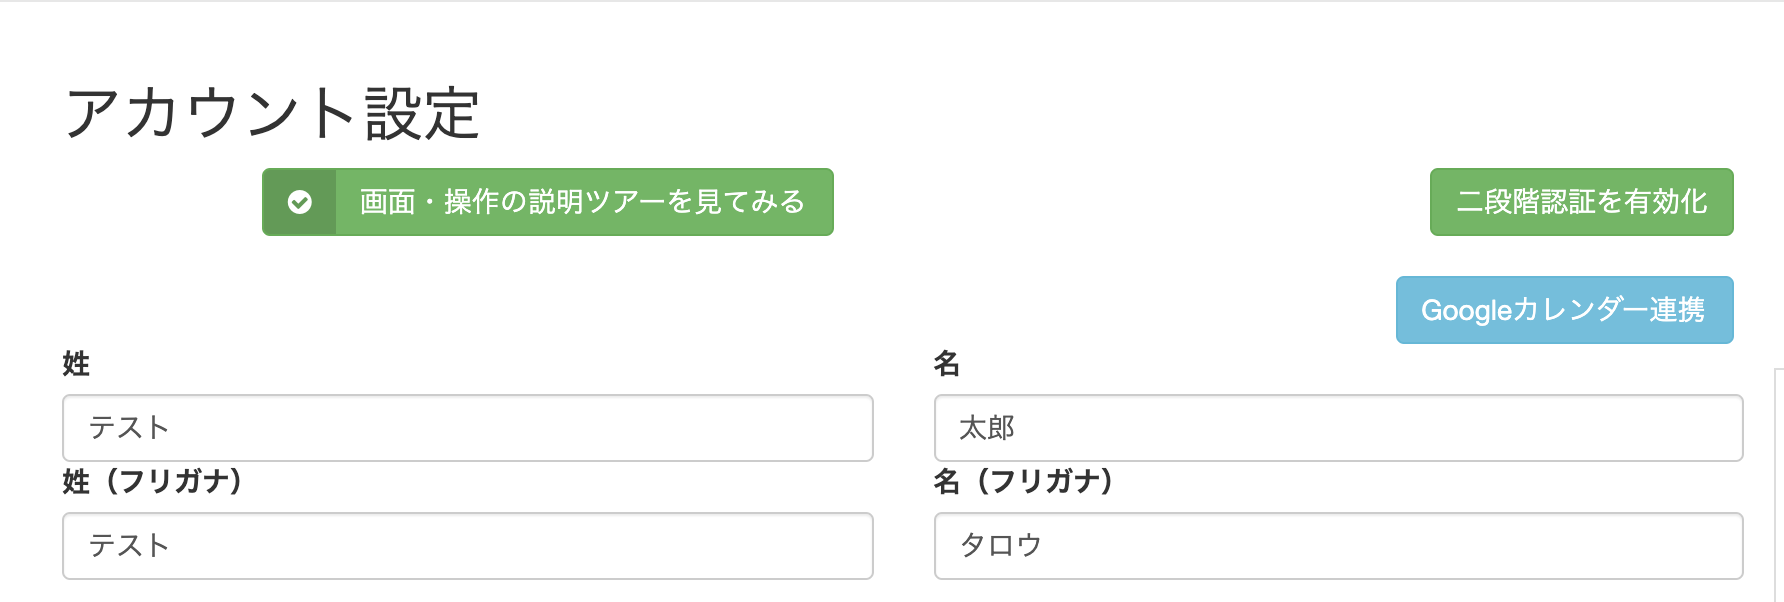Place cursor on 太郎 text in 名 field

tap(987, 428)
